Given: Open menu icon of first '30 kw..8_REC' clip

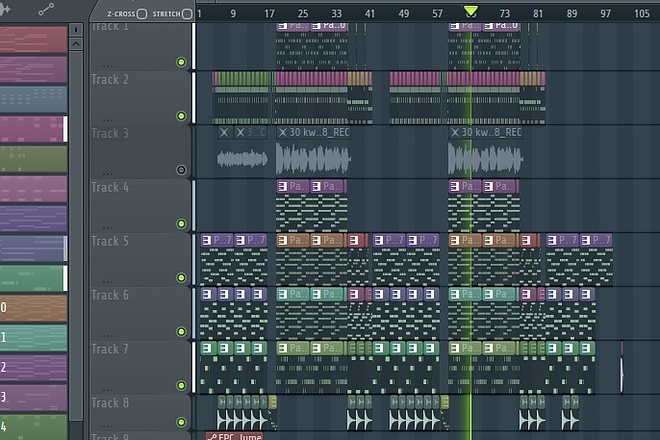Looking at the screenshot, I should click(282, 133).
